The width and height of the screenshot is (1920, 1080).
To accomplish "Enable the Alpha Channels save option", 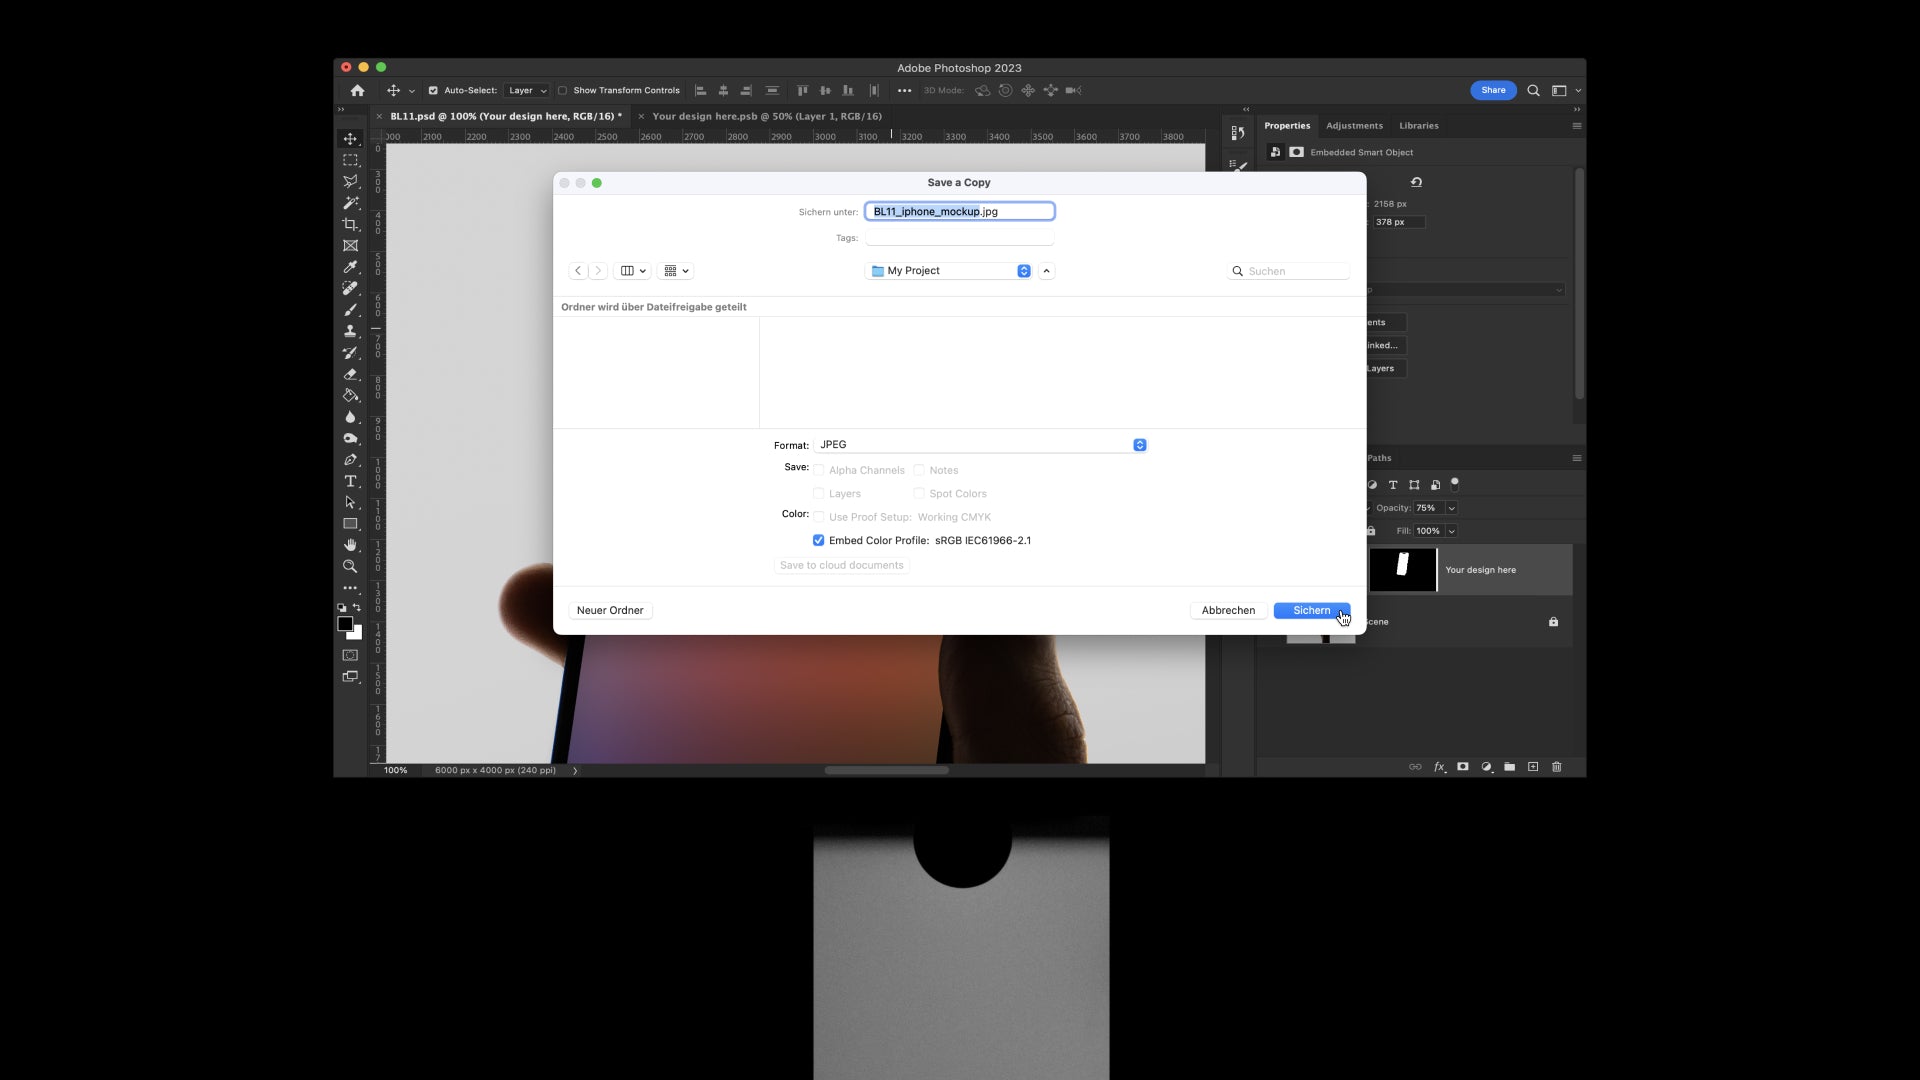I will (819, 470).
